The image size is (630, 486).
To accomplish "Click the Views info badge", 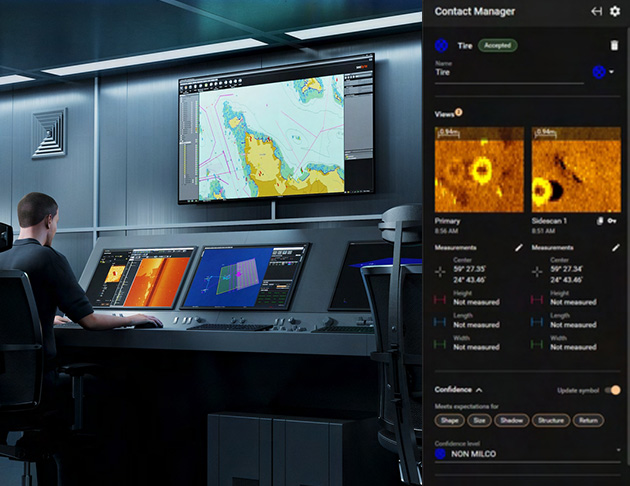I will coord(459,113).
